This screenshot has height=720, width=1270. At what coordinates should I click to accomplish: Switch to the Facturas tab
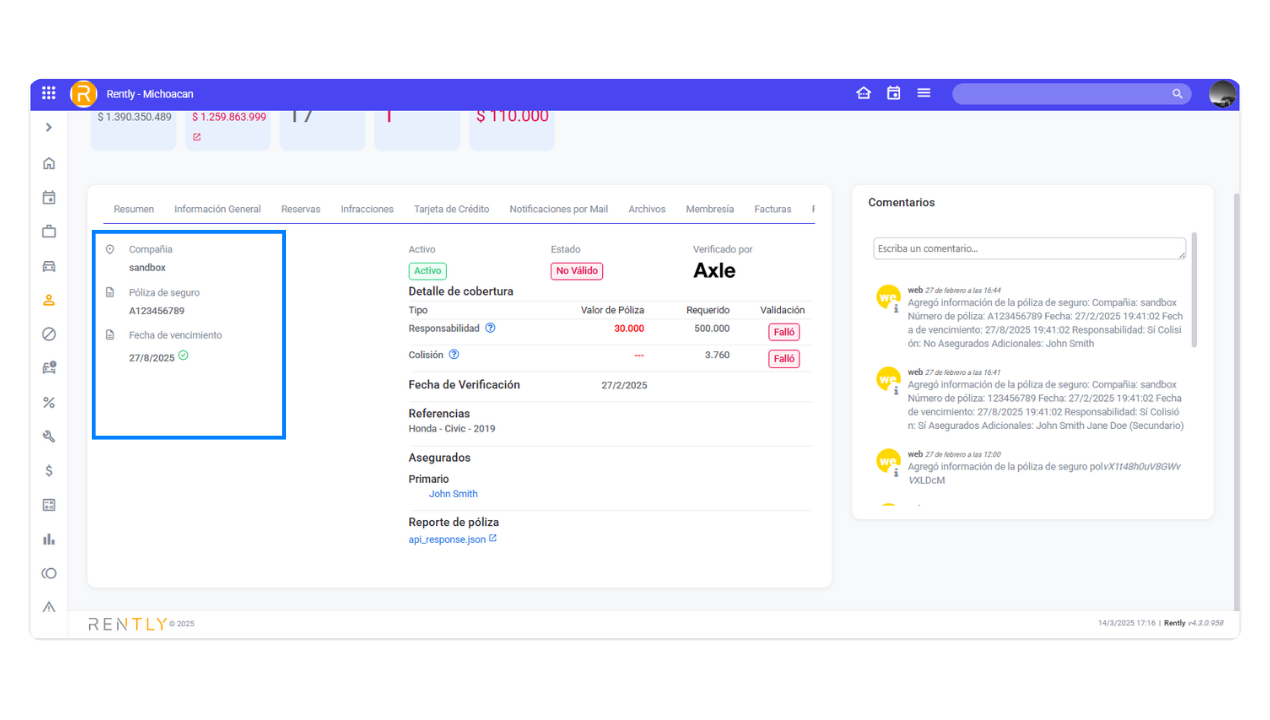click(772, 209)
